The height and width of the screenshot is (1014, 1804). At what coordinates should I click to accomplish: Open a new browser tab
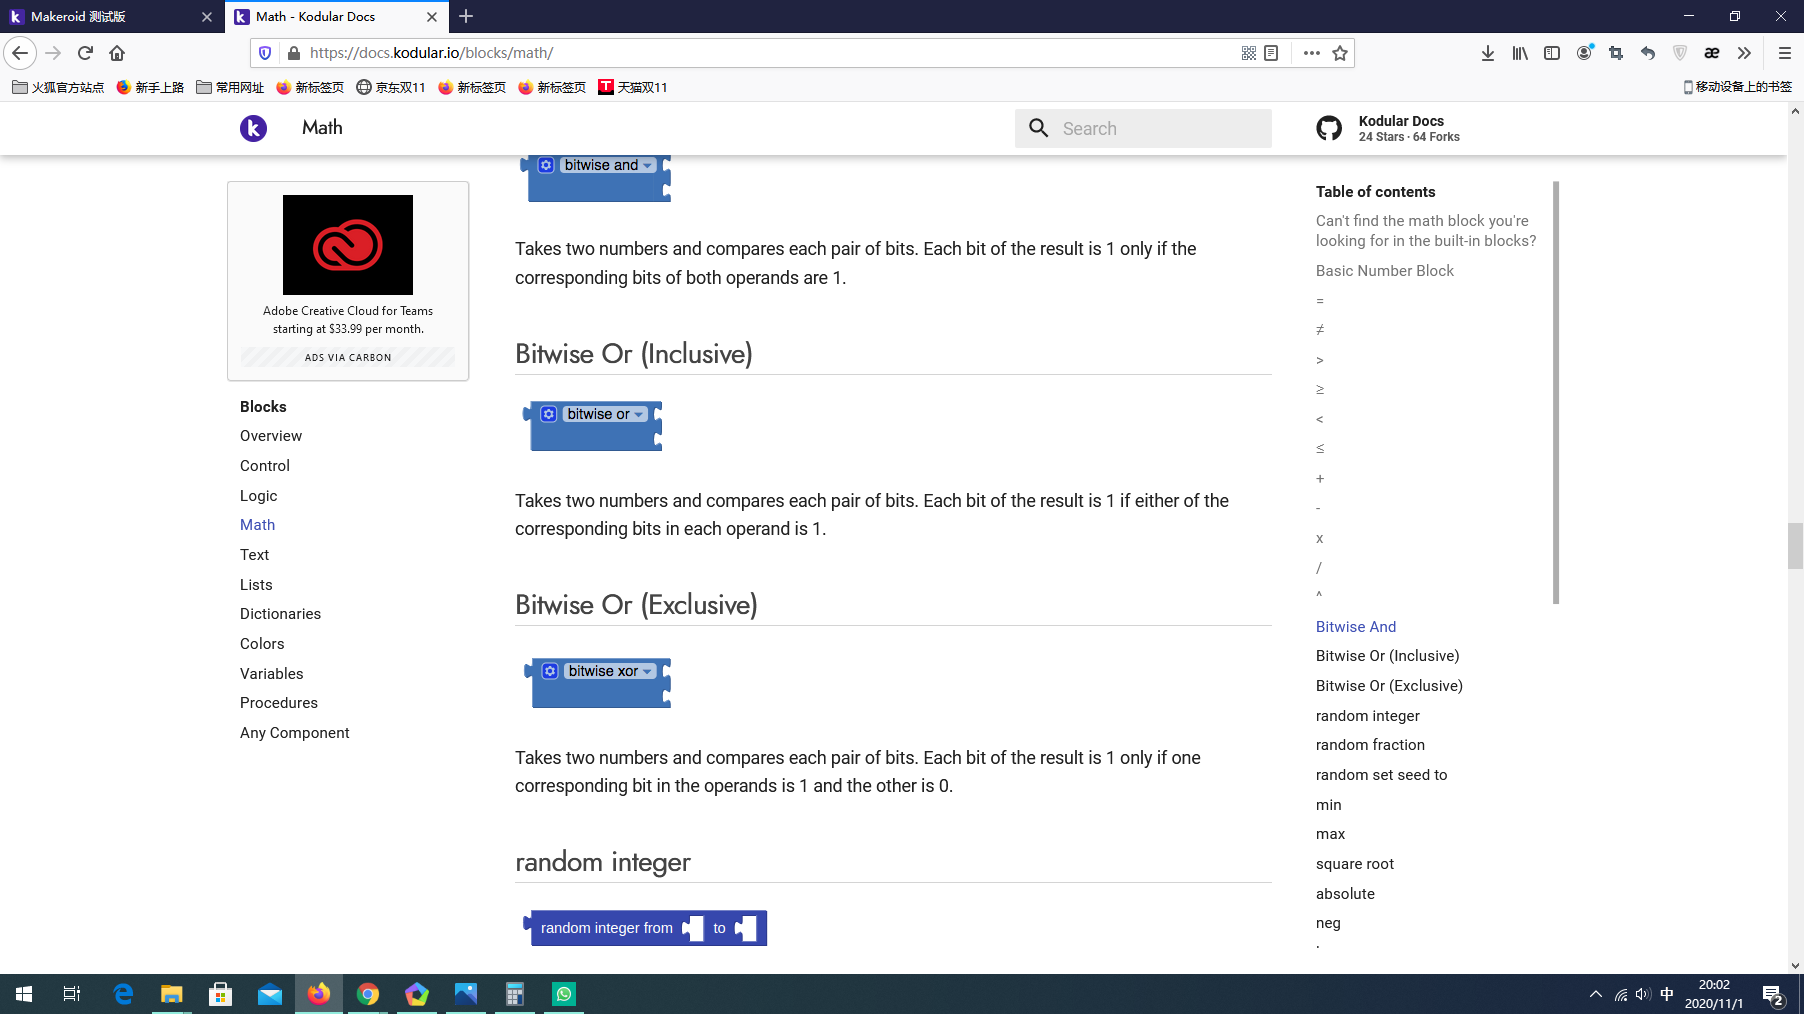(466, 17)
